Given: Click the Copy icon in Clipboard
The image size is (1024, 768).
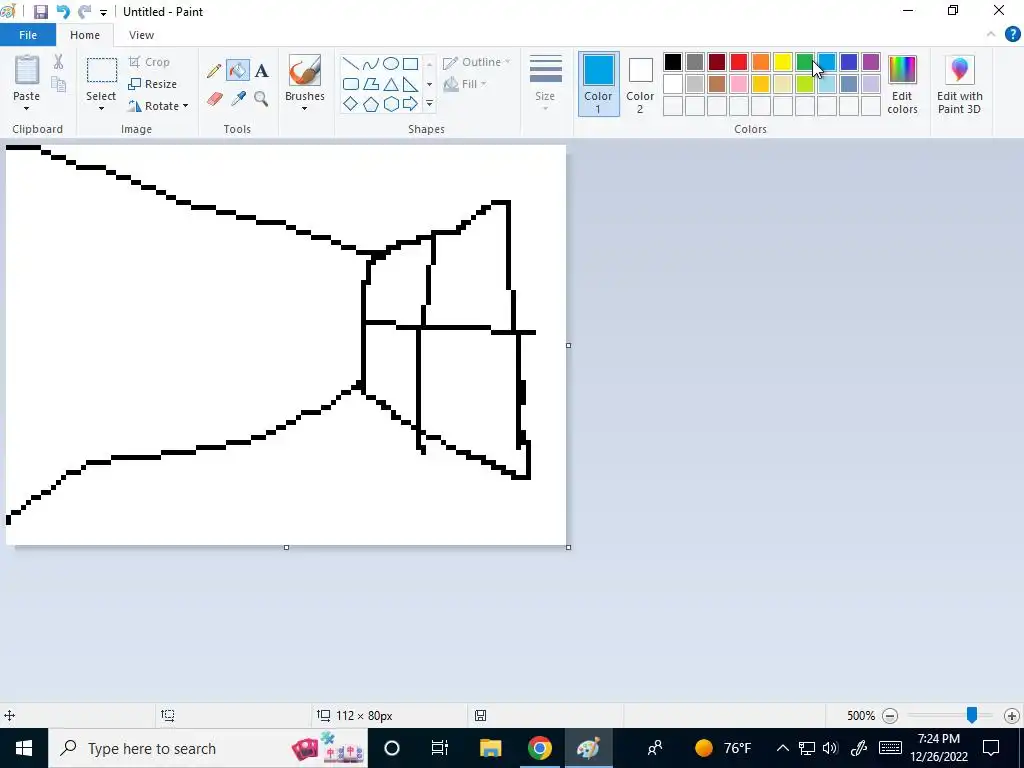Looking at the screenshot, I should coord(58,84).
